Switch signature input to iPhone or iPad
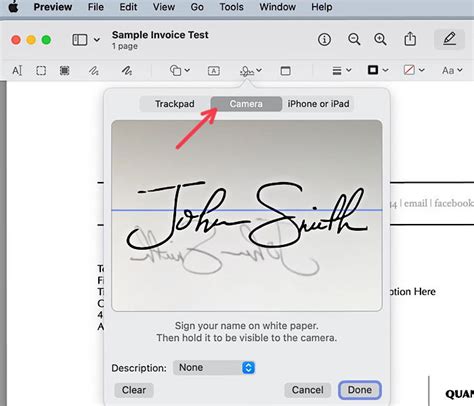 pyautogui.click(x=318, y=104)
